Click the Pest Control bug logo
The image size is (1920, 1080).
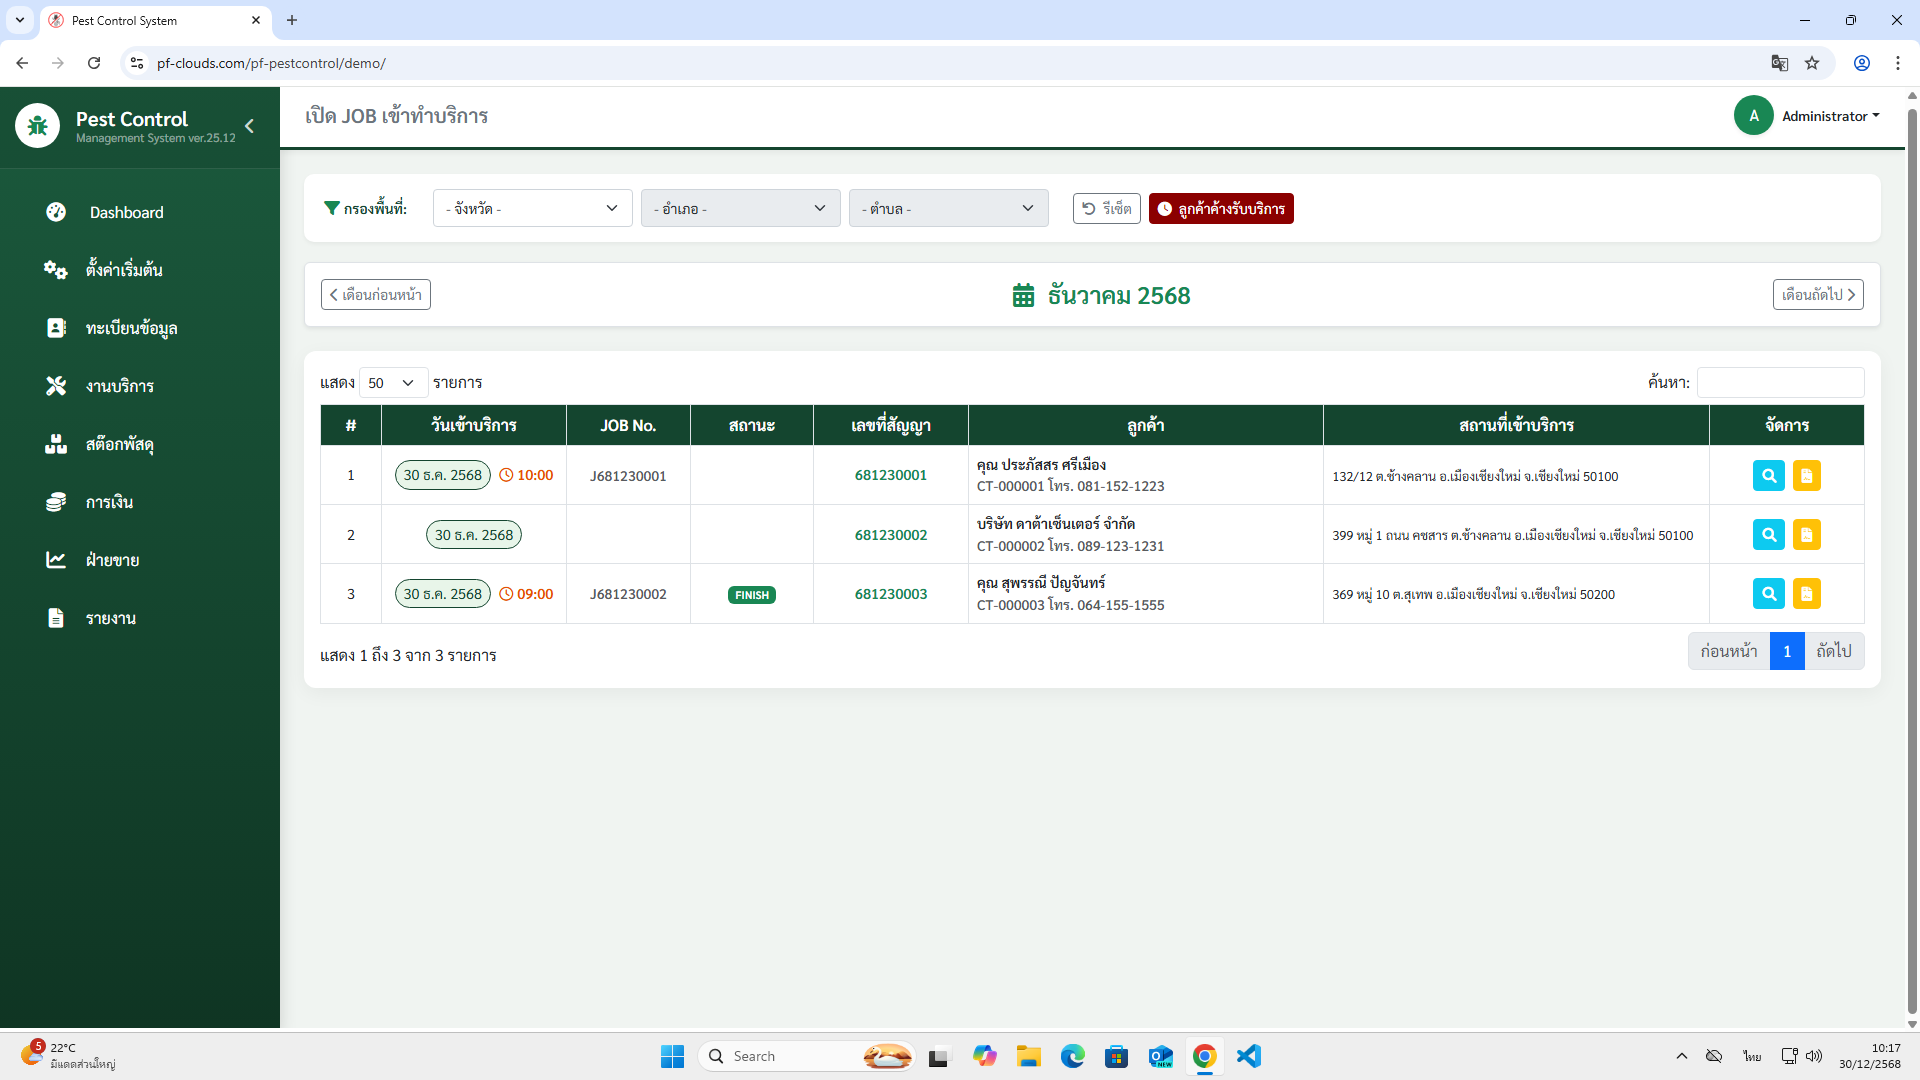click(38, 126)
